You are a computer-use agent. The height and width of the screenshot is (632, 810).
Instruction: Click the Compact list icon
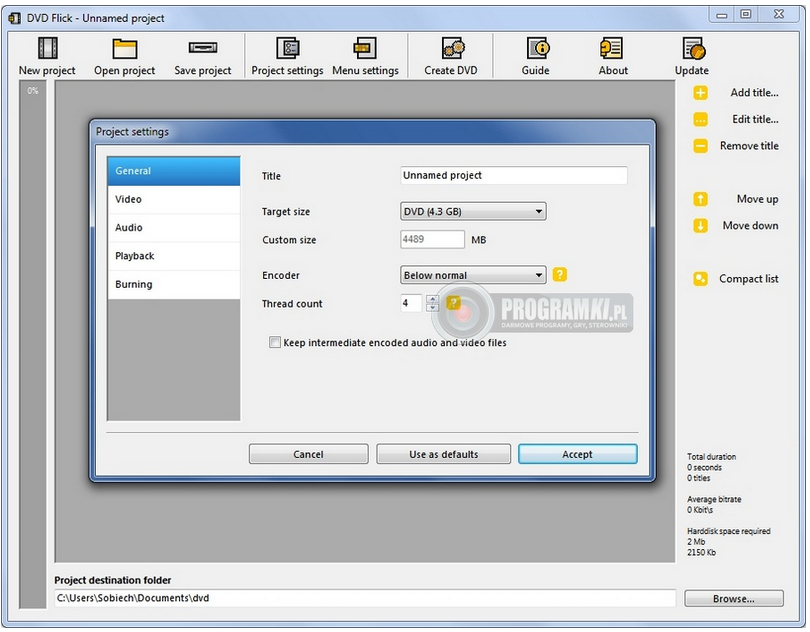point(700,279)
